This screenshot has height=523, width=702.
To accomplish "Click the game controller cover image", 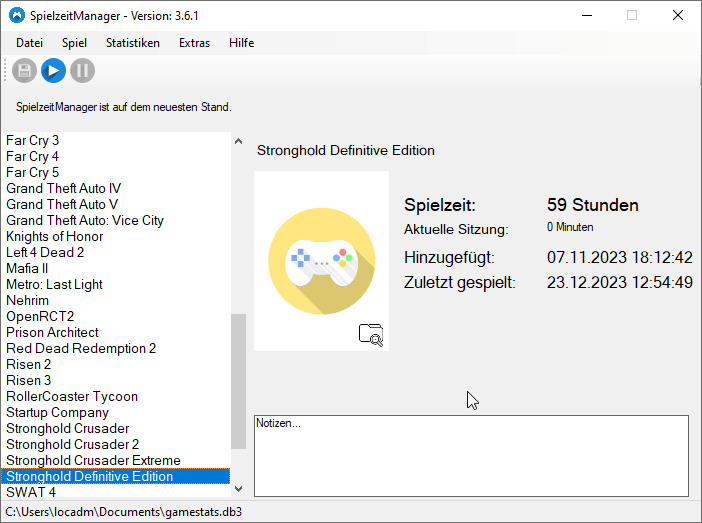I will pyautogui.click(x=321, y=259).
